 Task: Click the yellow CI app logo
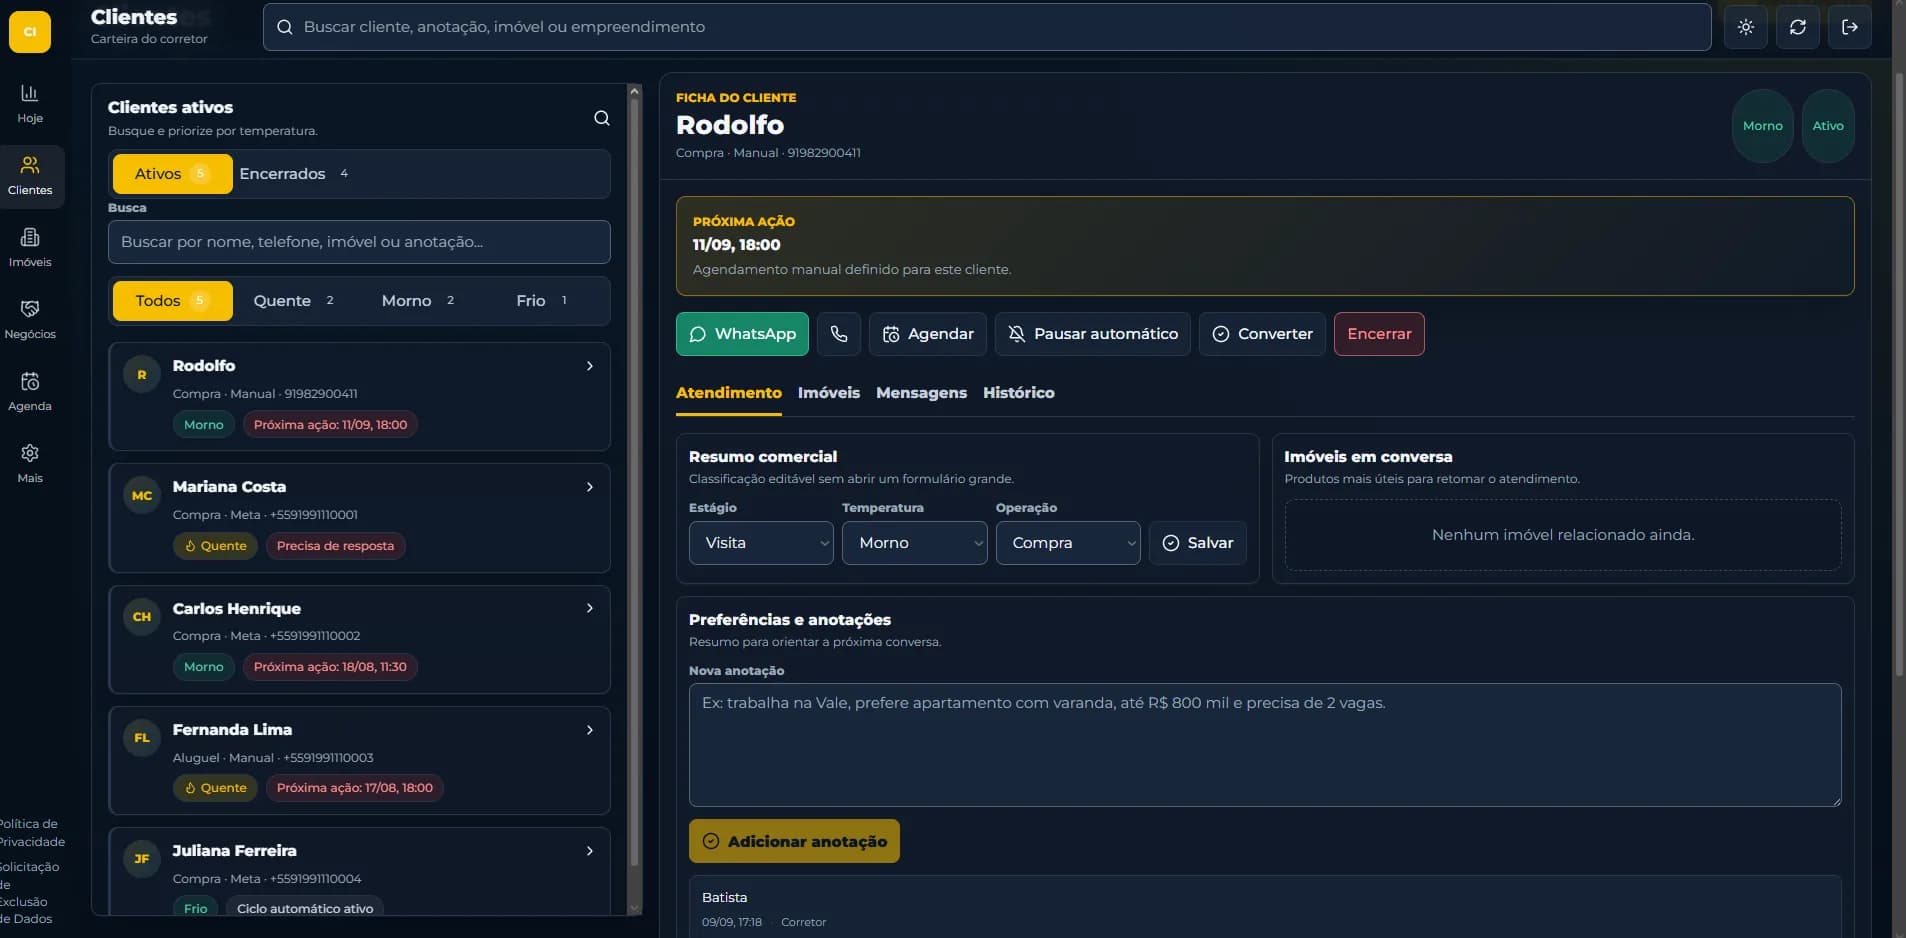tap(30, 32)
